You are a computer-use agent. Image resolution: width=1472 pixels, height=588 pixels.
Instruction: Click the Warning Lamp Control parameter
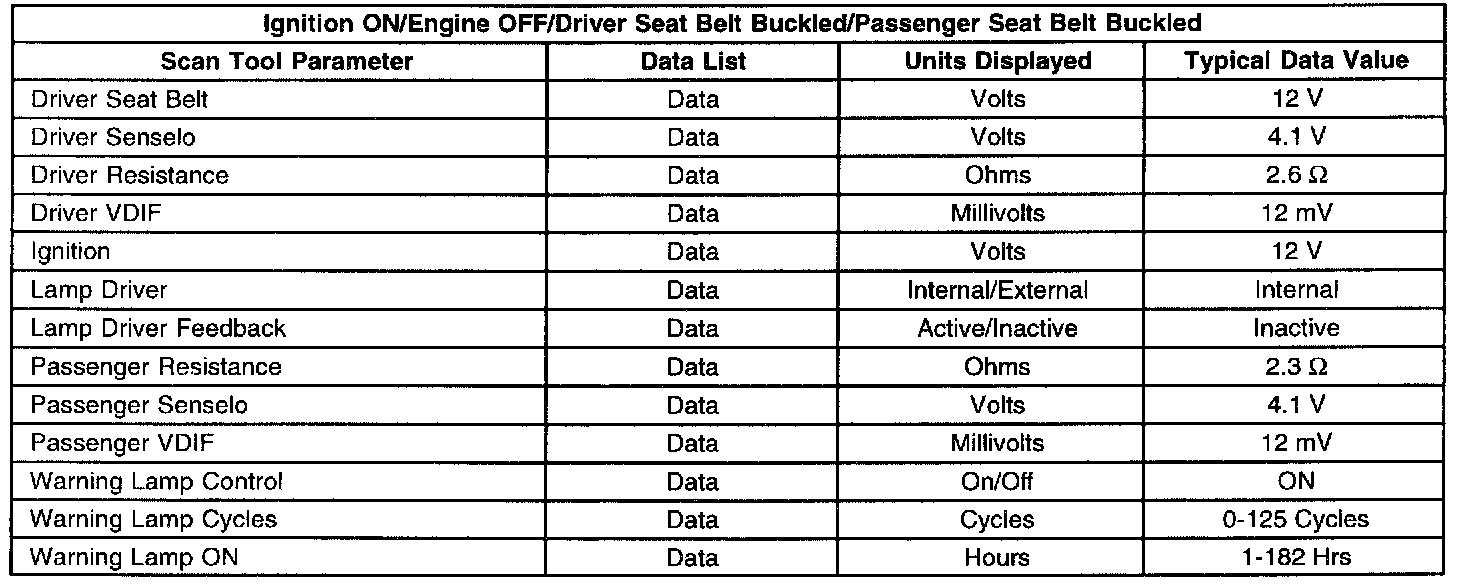click(x=156, y=481)
